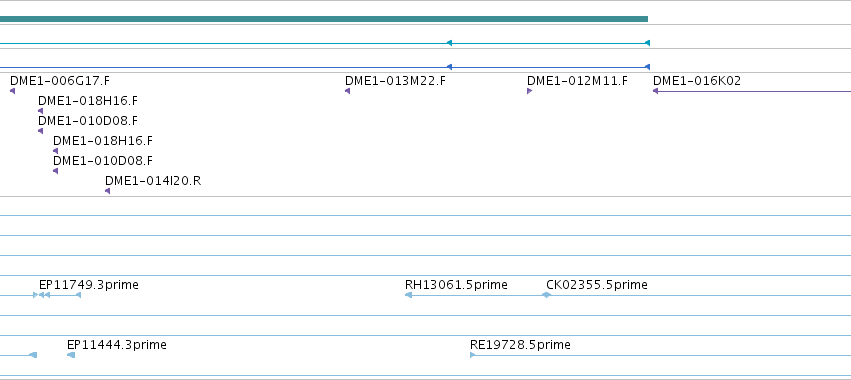
Task: Click the DME1-012M11.F right-pointing arrow
Action: [x=530, y=91]
